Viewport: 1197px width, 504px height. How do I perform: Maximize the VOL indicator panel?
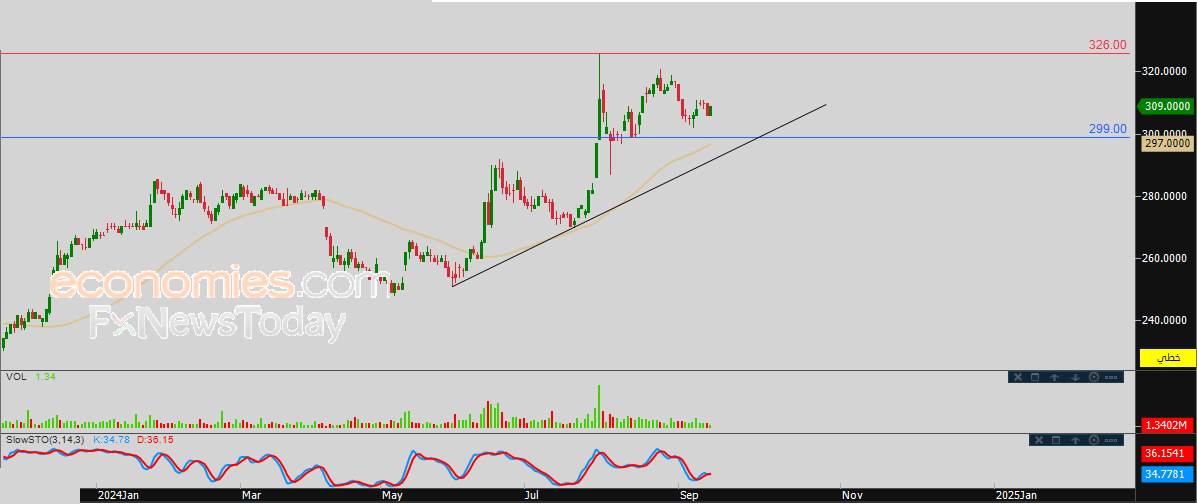point(1035,377)
